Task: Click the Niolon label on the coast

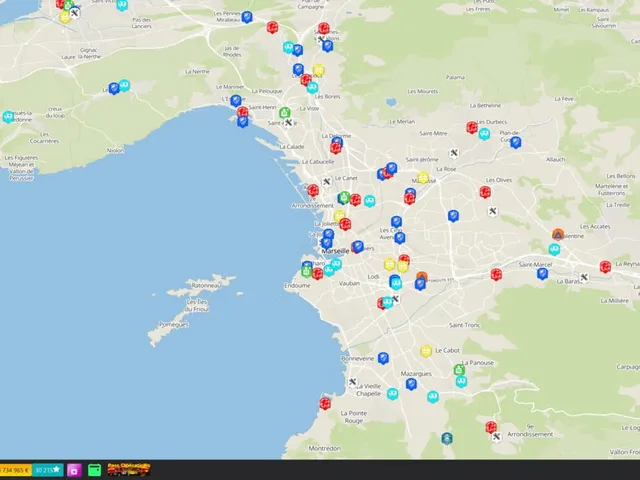Action: [115, 151]
